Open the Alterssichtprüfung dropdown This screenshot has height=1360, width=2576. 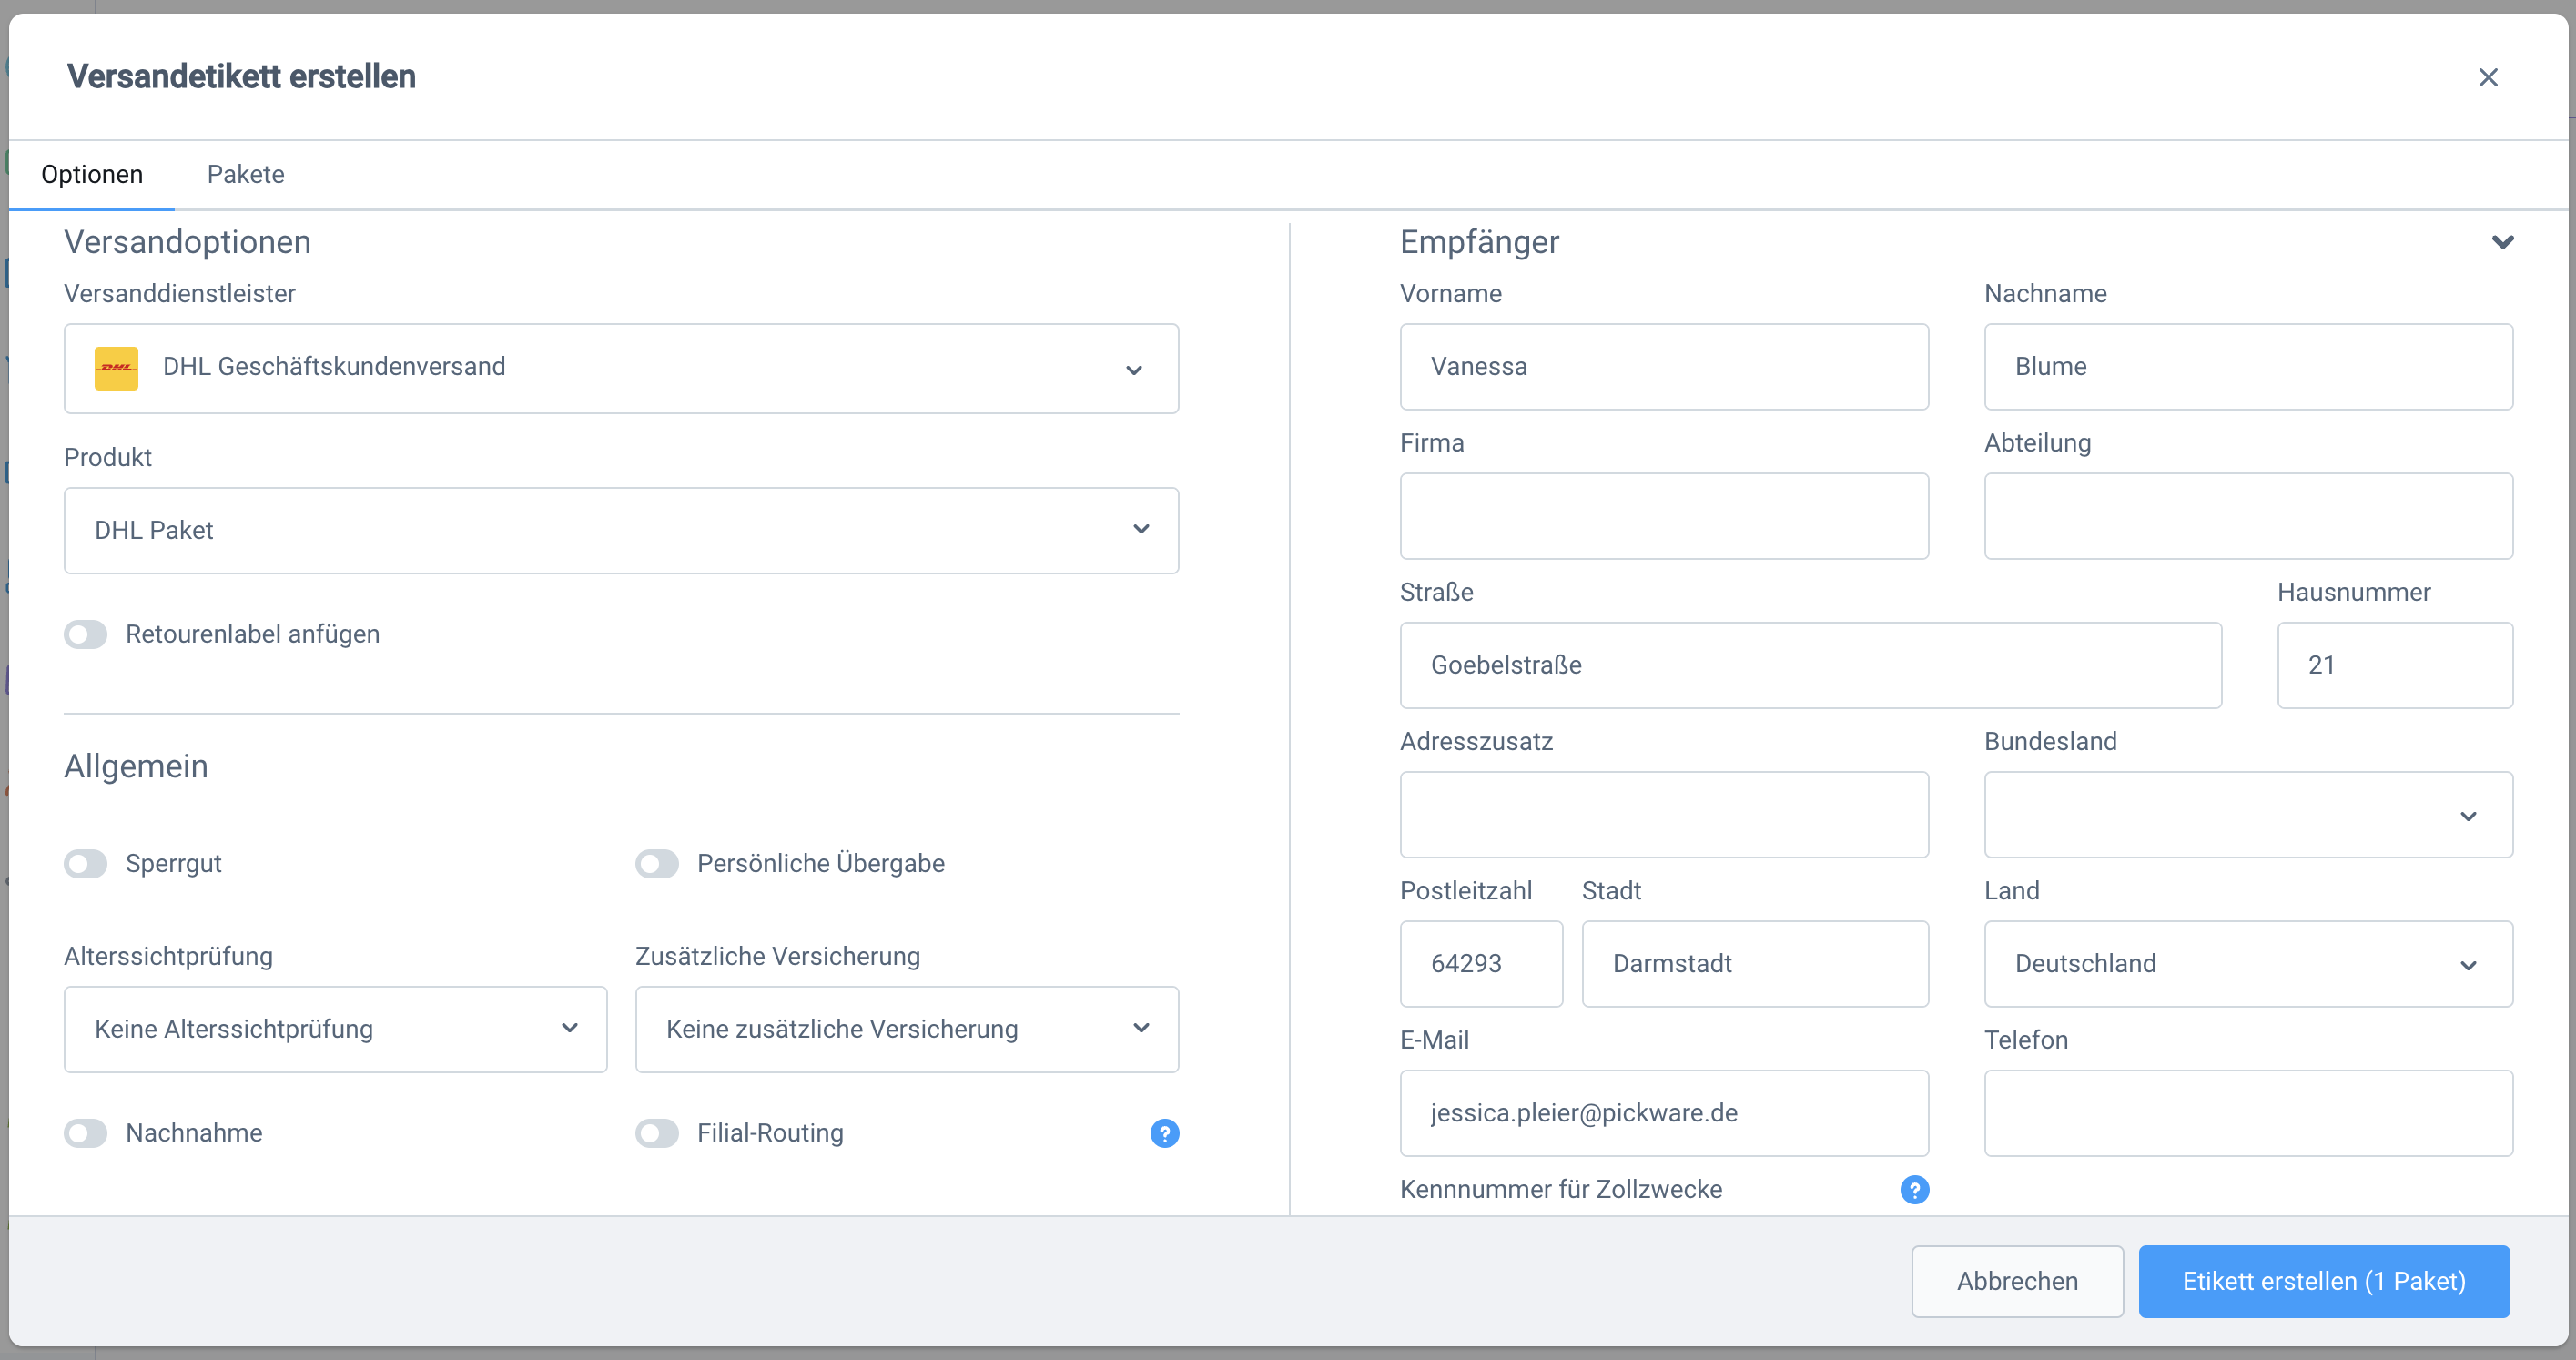tap(335, 1029)
